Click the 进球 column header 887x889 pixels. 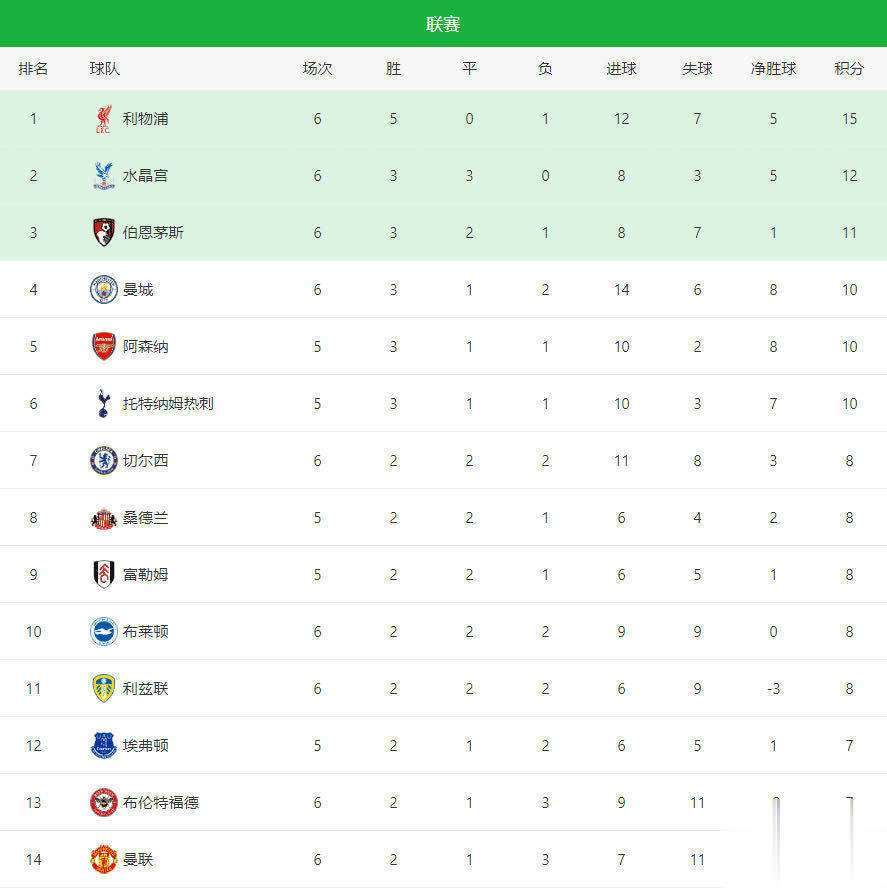pos(621,69)
